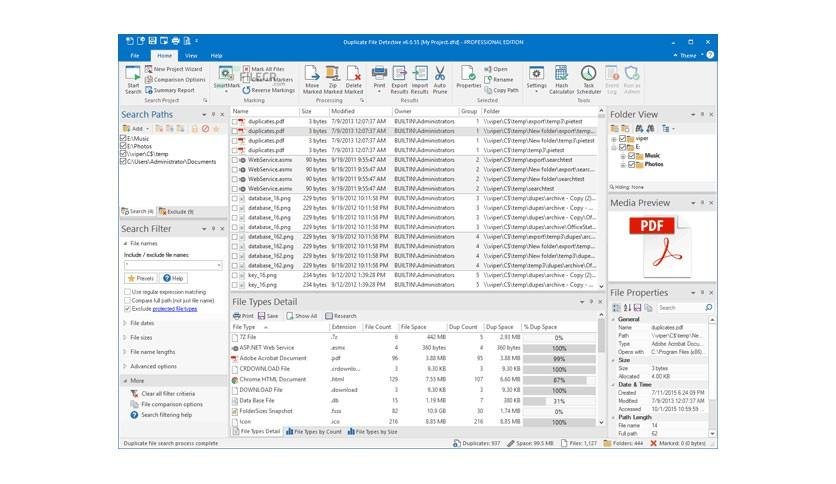
Task: Uncheck the E:\Music search path
Action: [x=124, y=139]
